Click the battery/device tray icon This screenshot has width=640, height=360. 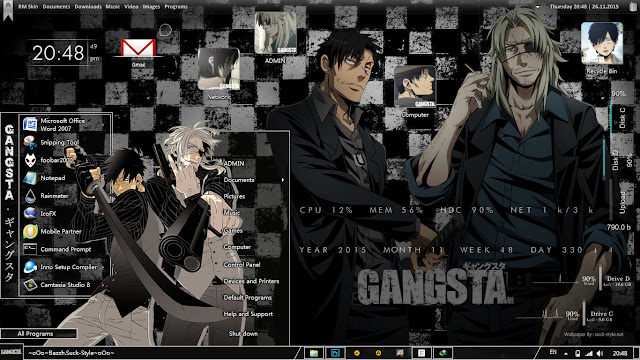[x=578, y=353]
